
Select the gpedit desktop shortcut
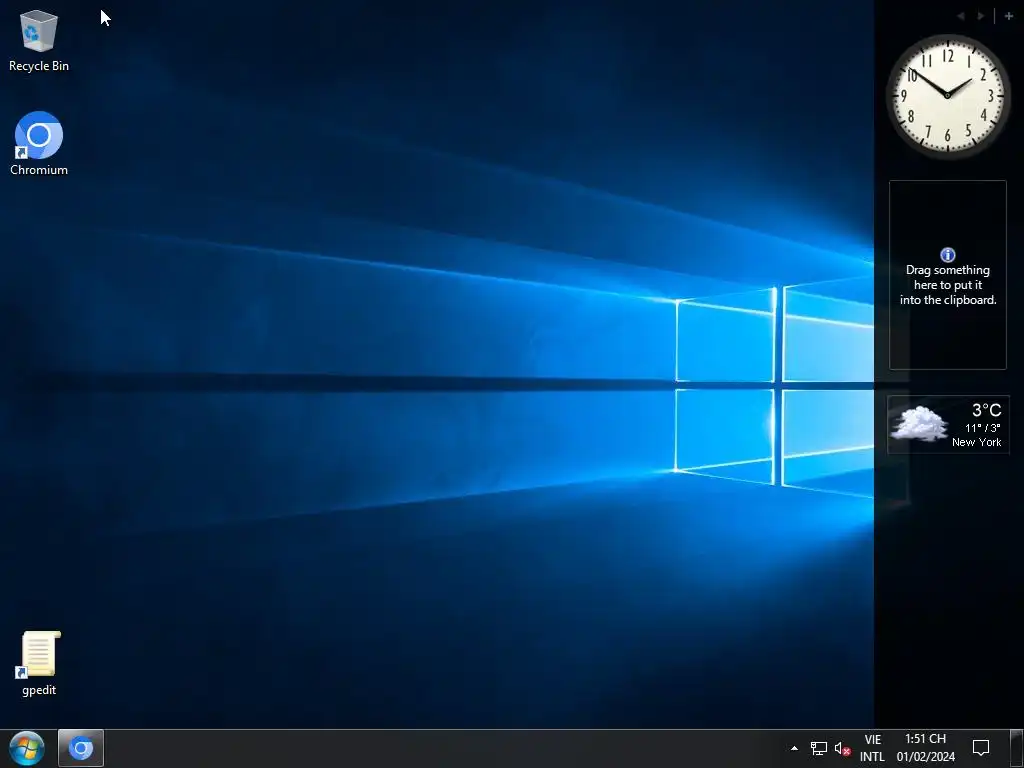coord(39,664)
